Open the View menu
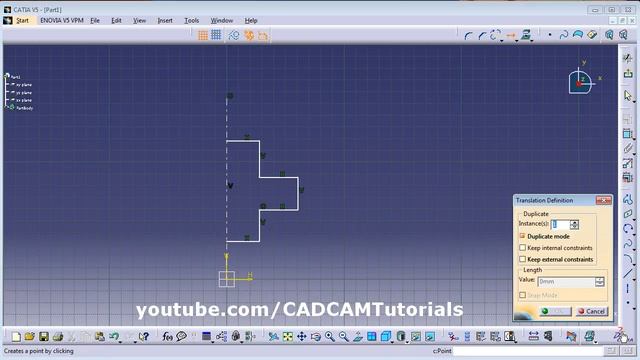This screenshot has height=360, width=640. [x=139, y=20]
